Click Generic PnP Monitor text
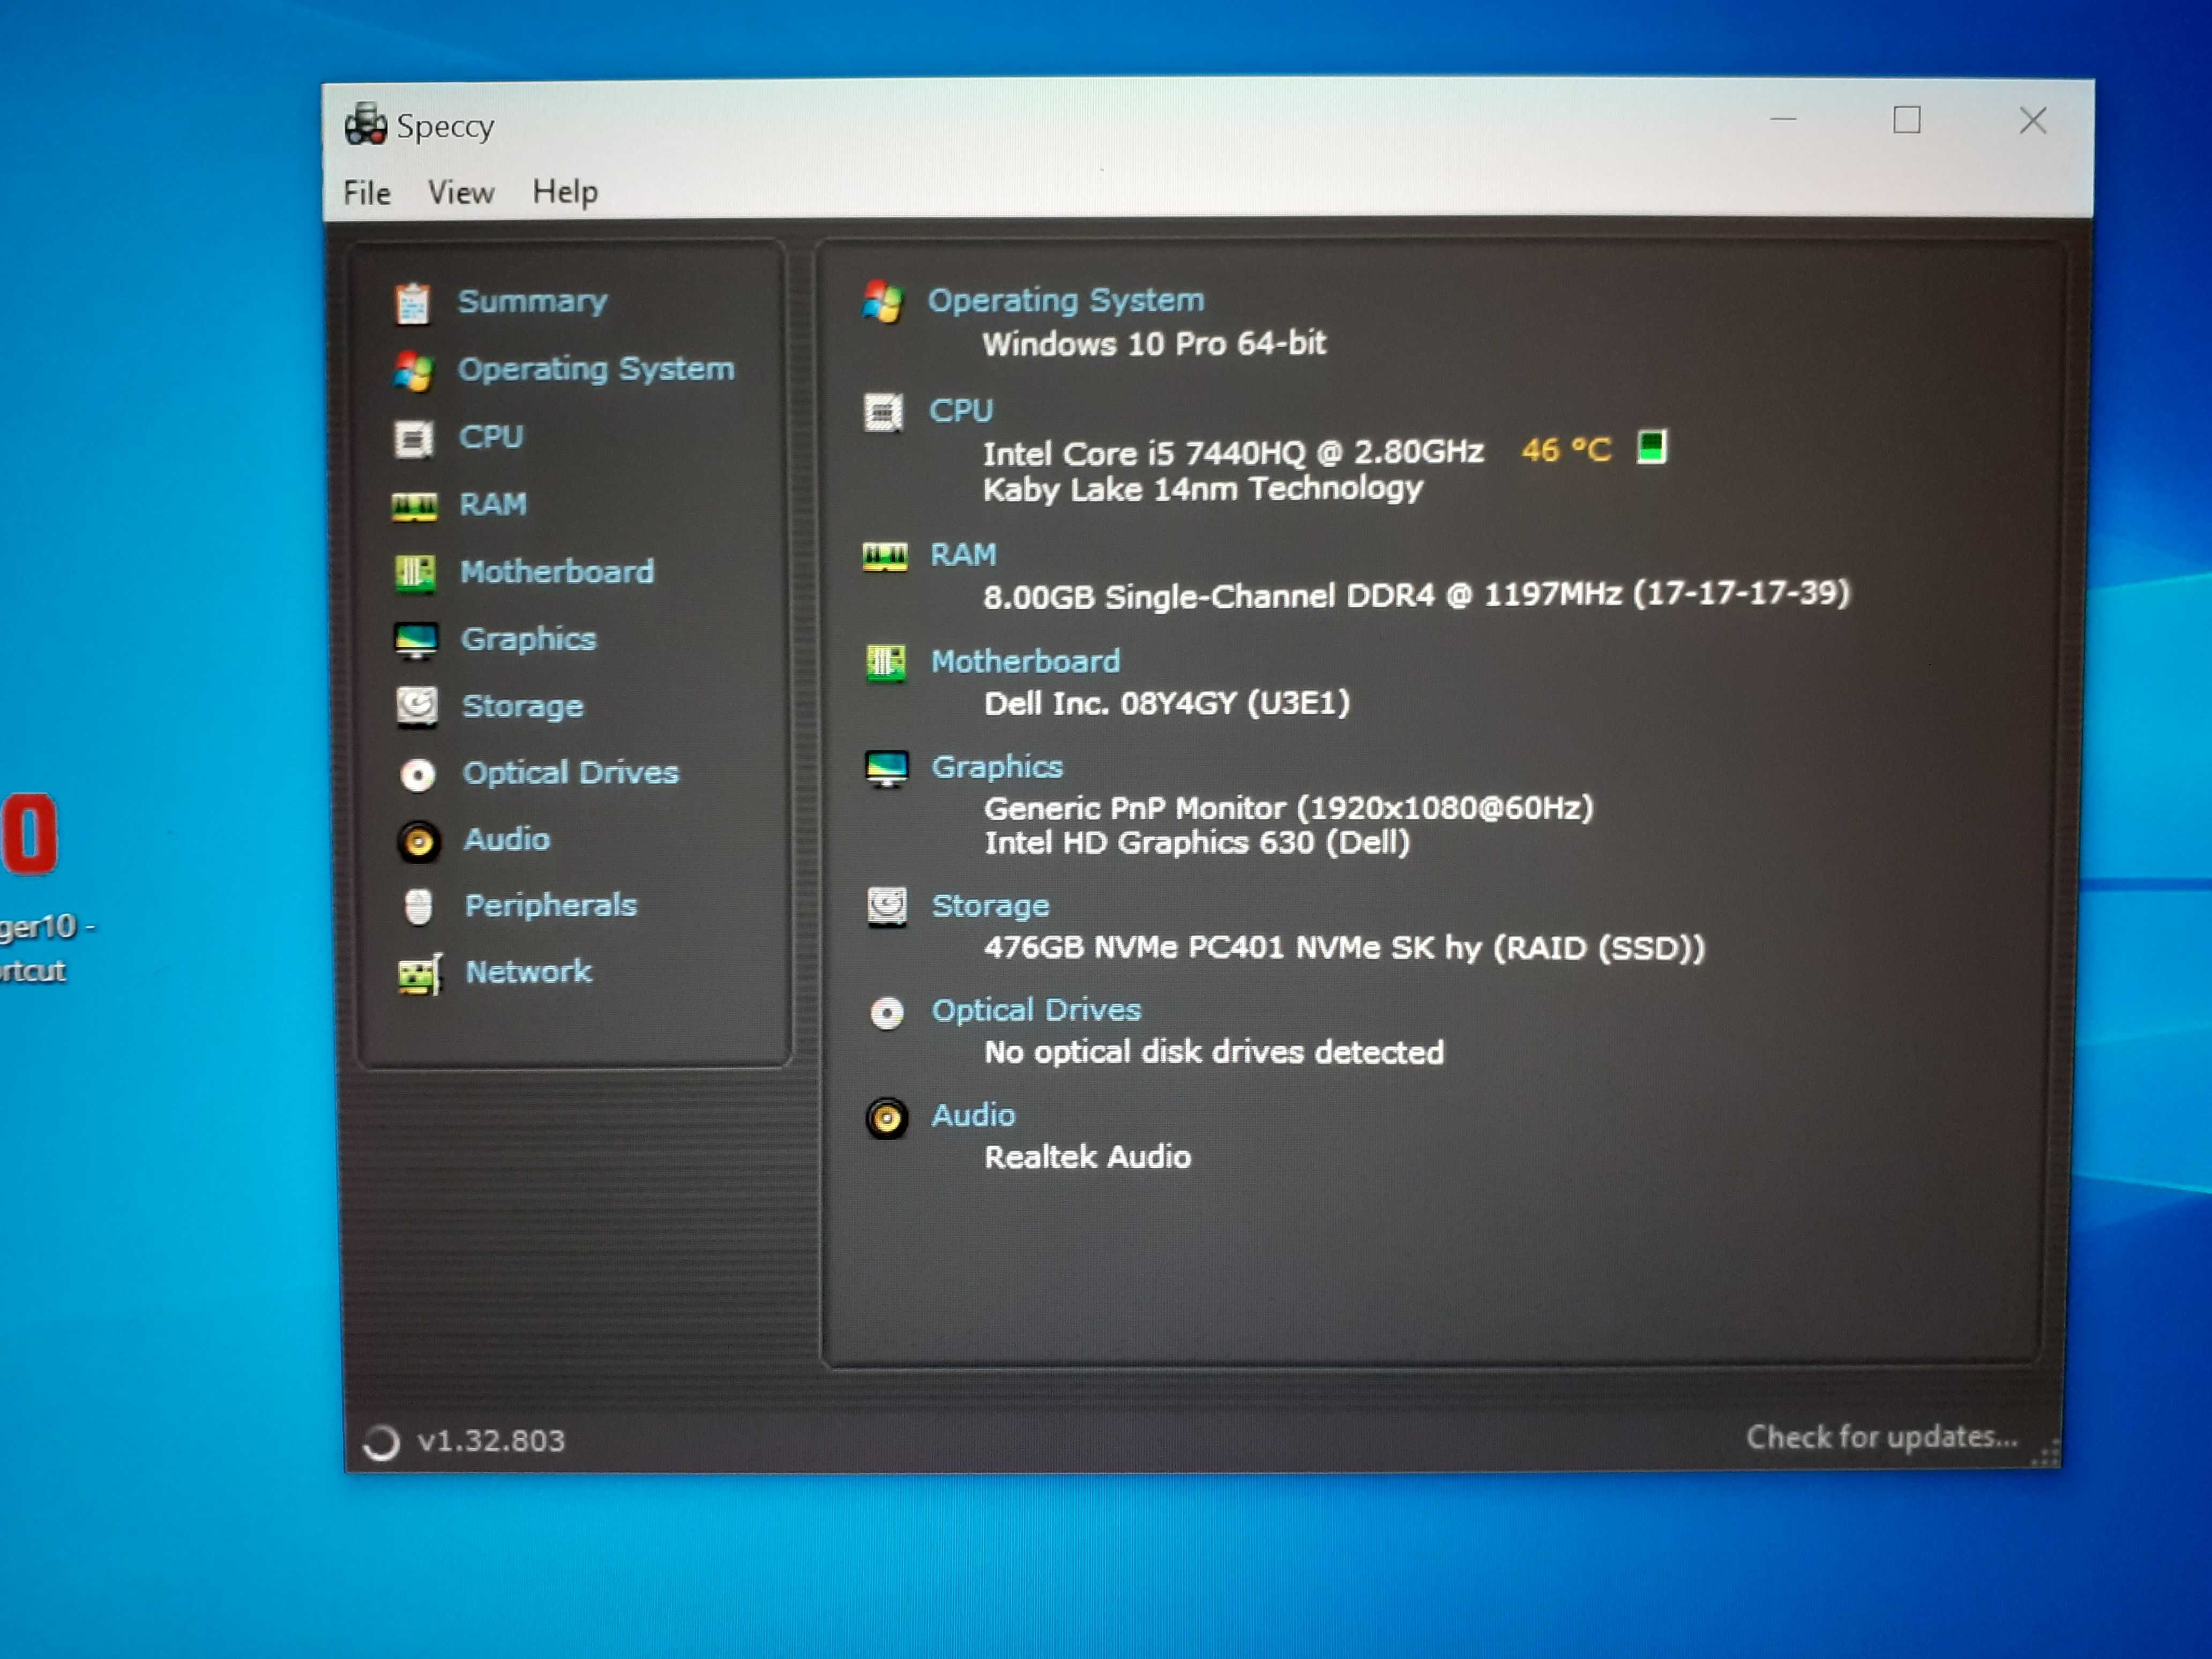The image size is (2212, 1659). pos(1289,808)
